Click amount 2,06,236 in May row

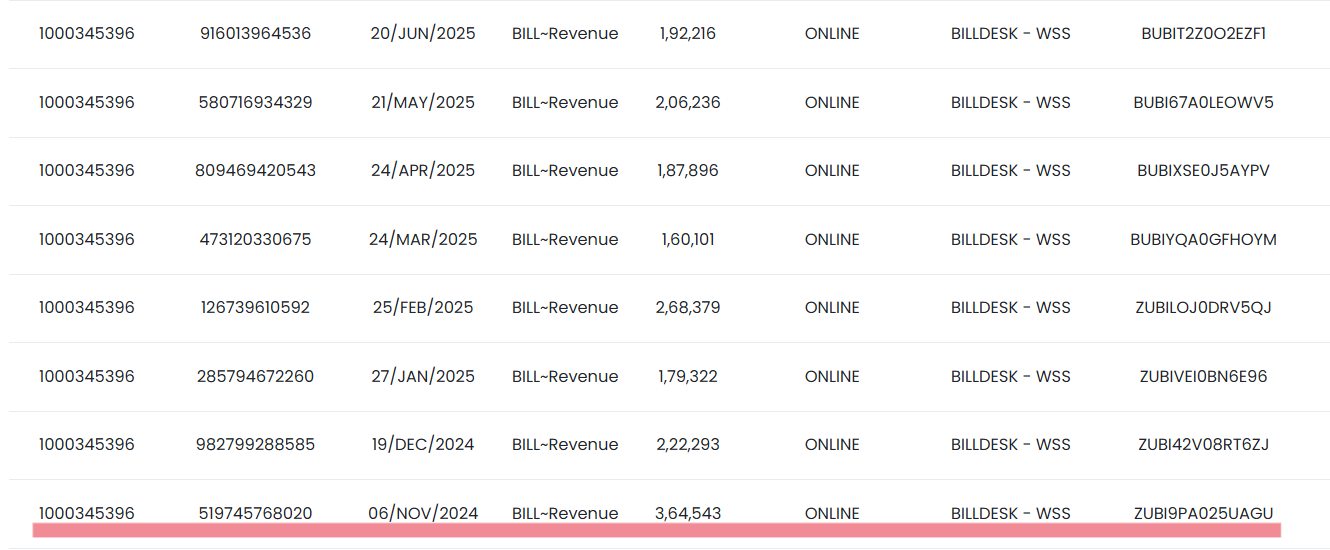(688, 102)
